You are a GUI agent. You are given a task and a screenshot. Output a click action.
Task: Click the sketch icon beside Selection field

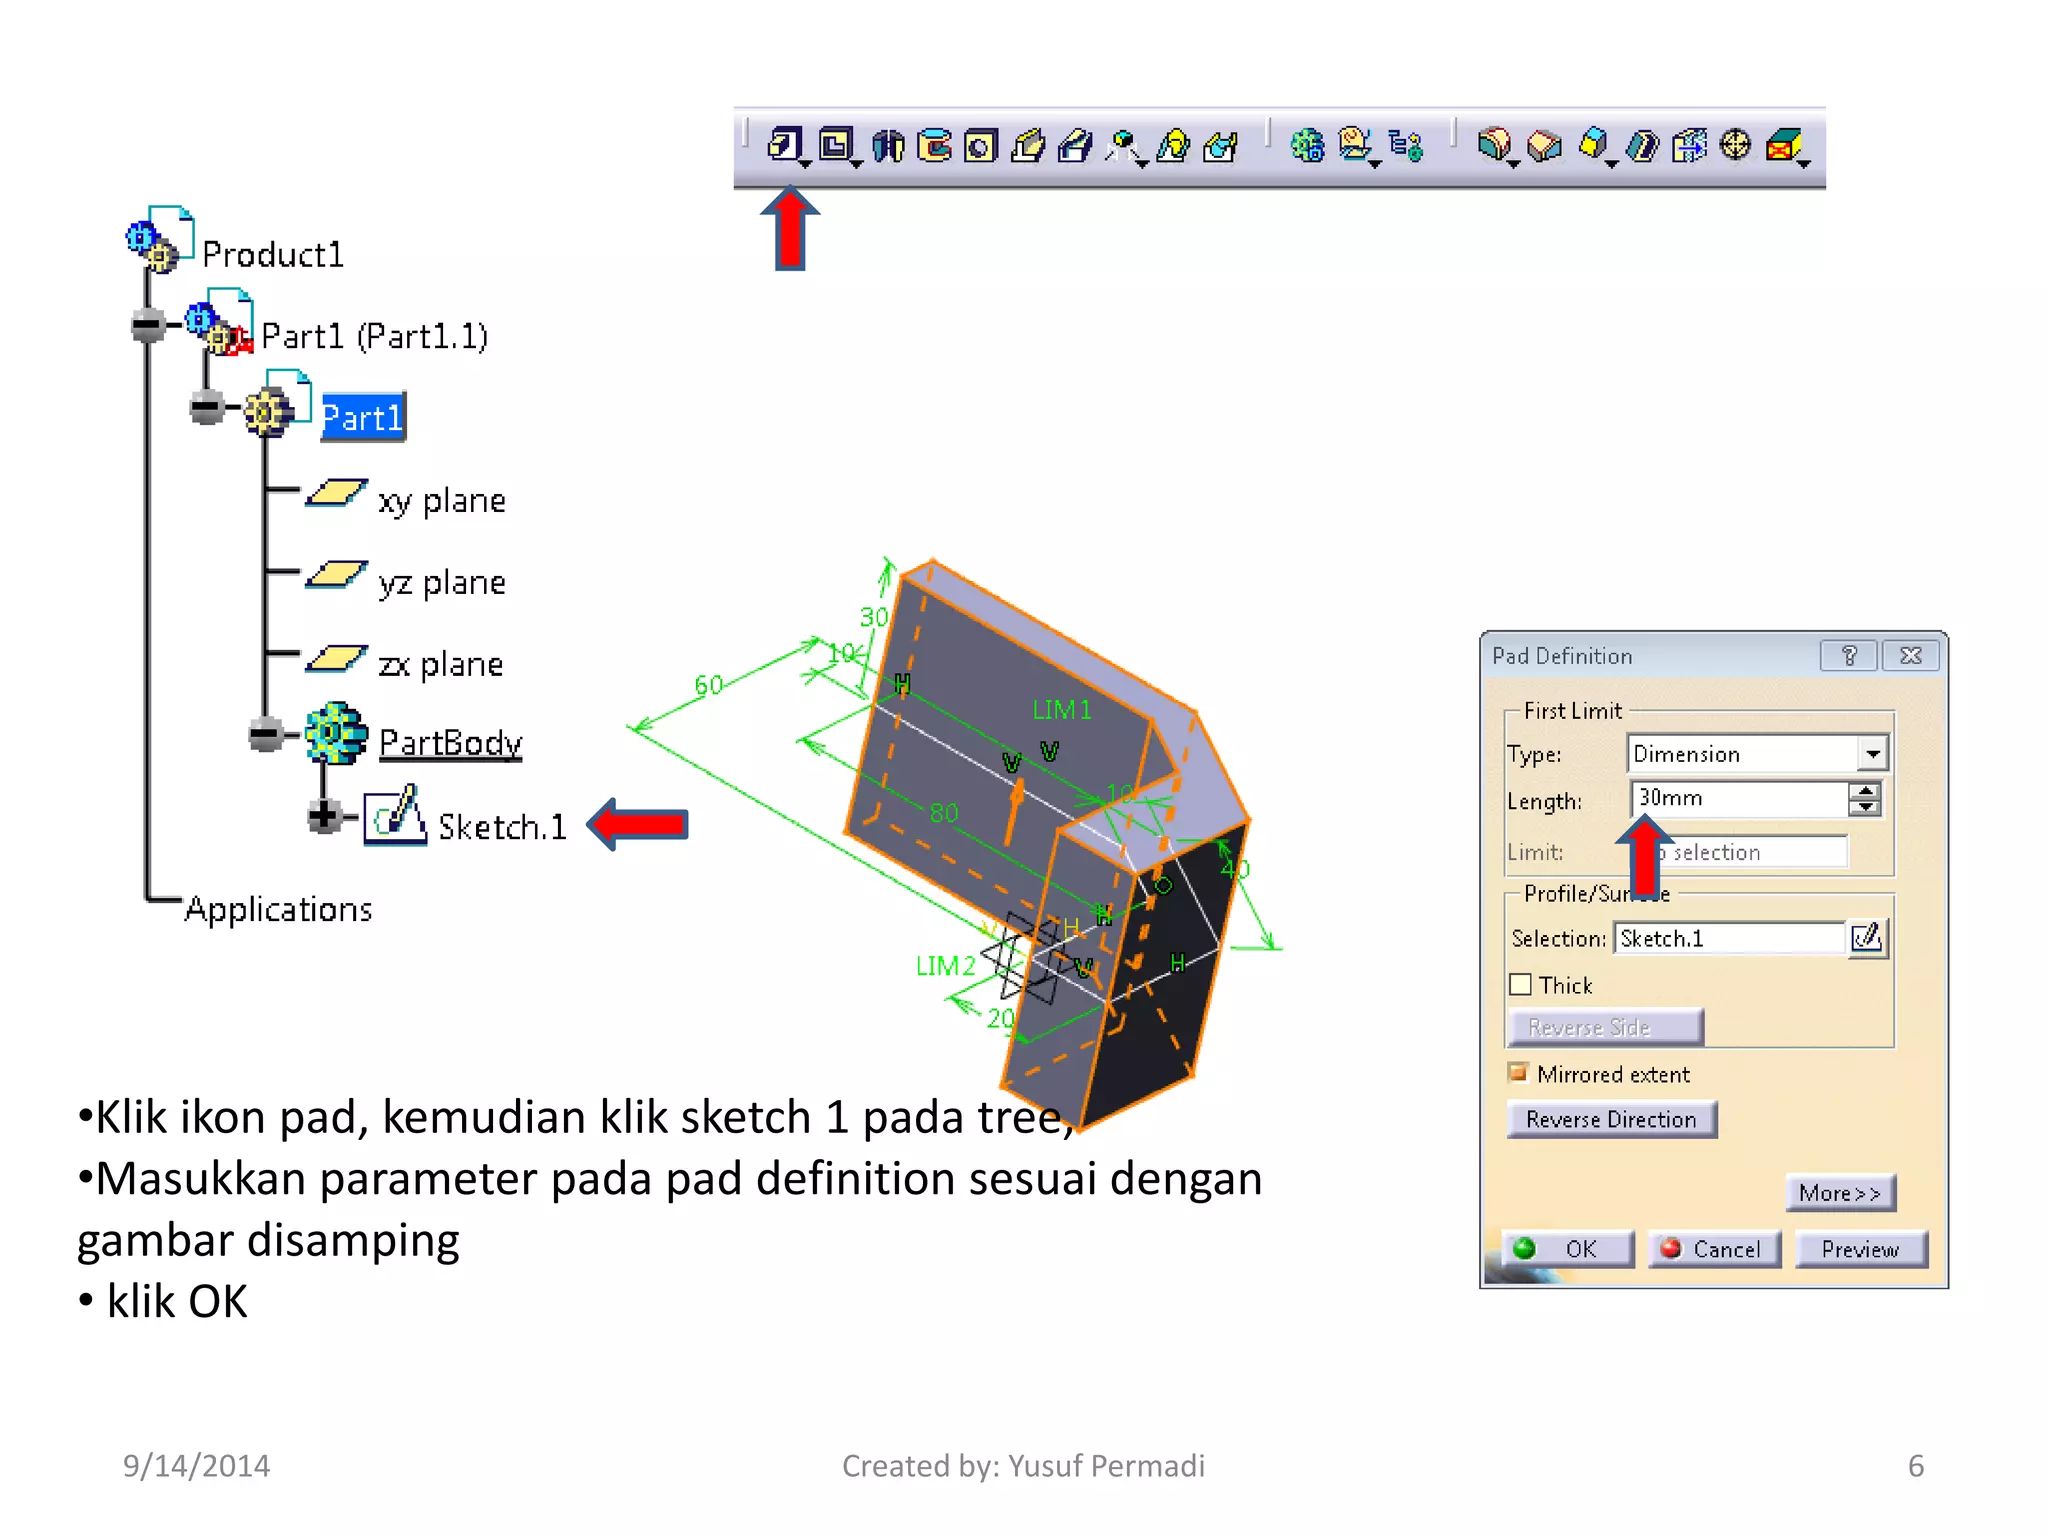[x=1867, y=938]
